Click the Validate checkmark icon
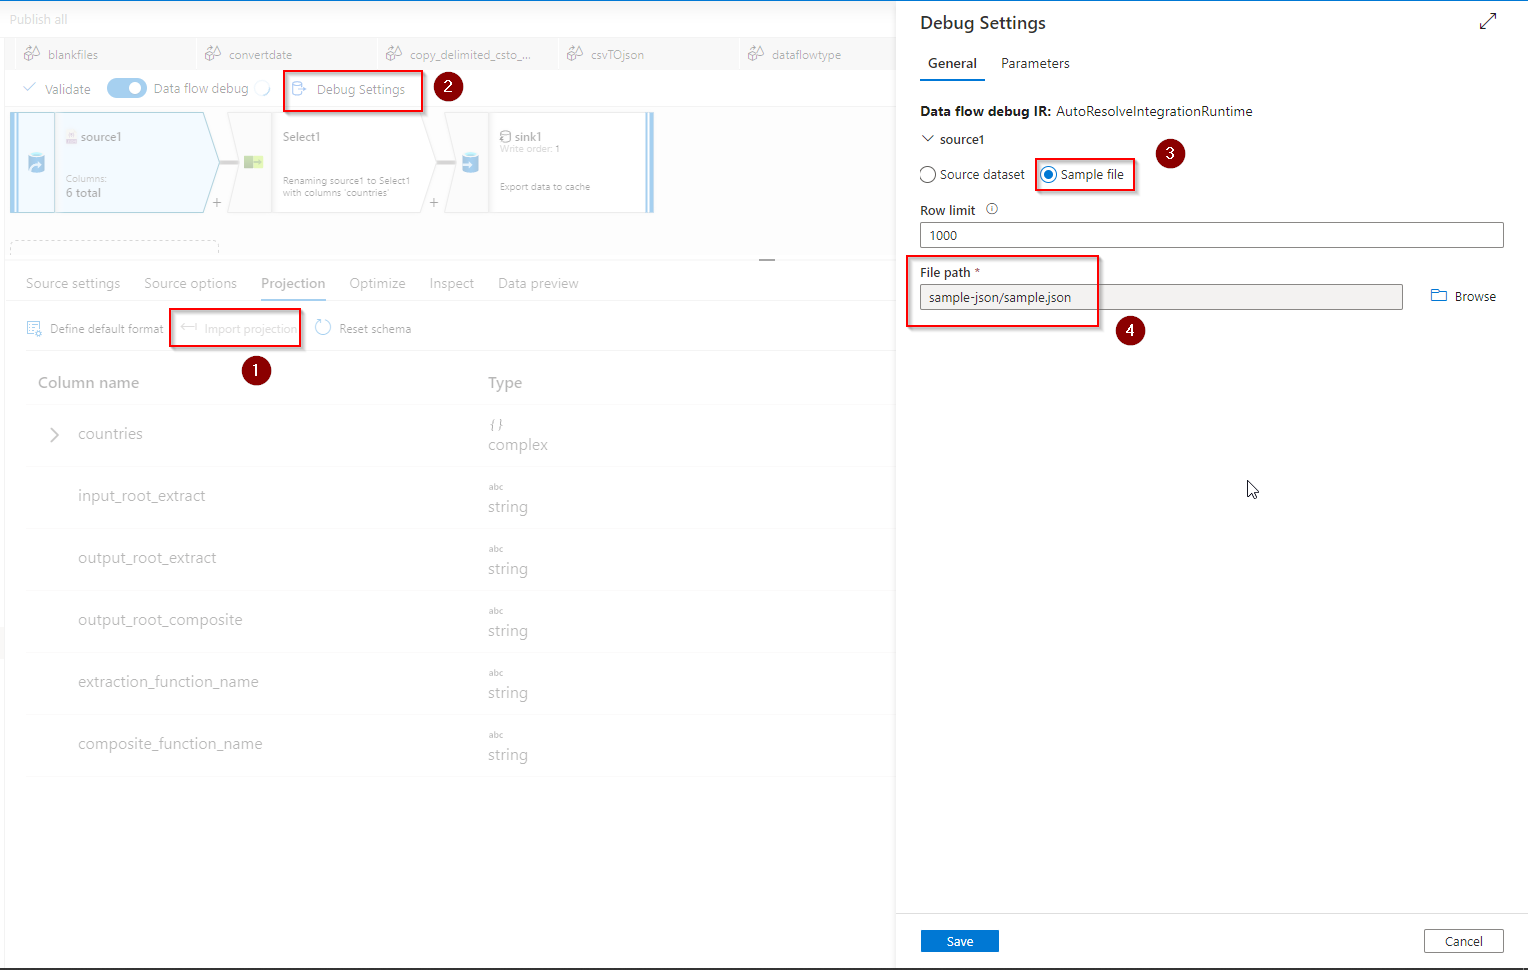The width and height of the screenshot is (1528, 970). pos(30,88)
